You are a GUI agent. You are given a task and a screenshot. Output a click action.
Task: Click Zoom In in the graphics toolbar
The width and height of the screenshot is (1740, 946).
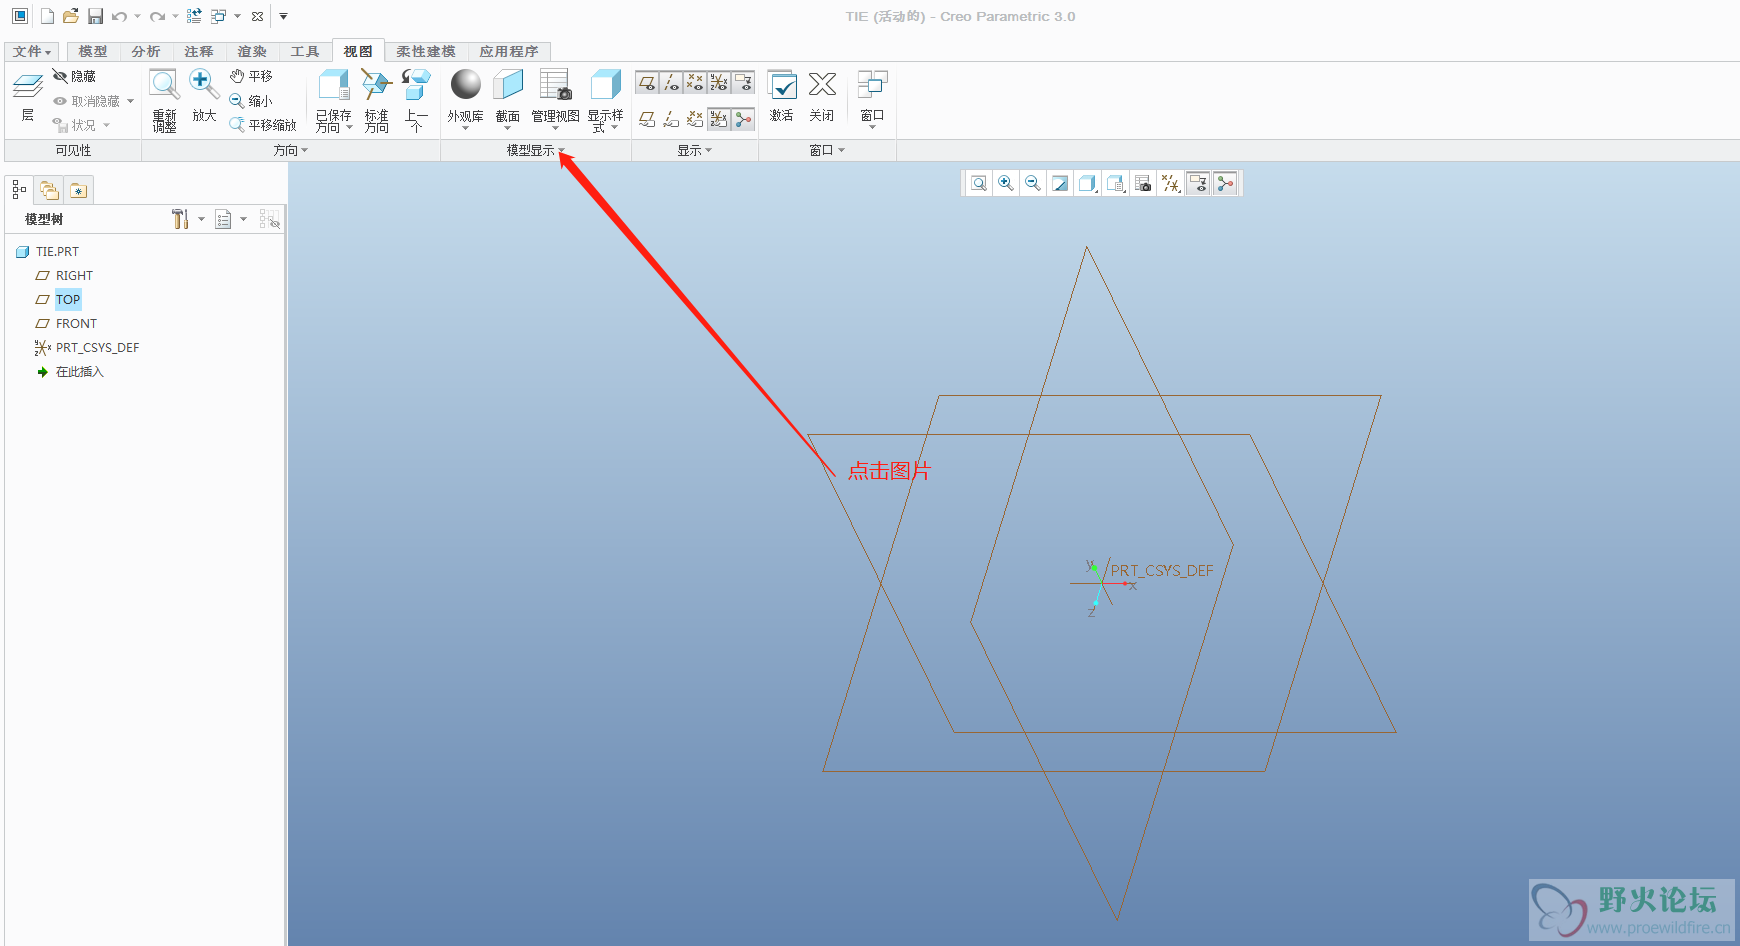pos(1006,183)
